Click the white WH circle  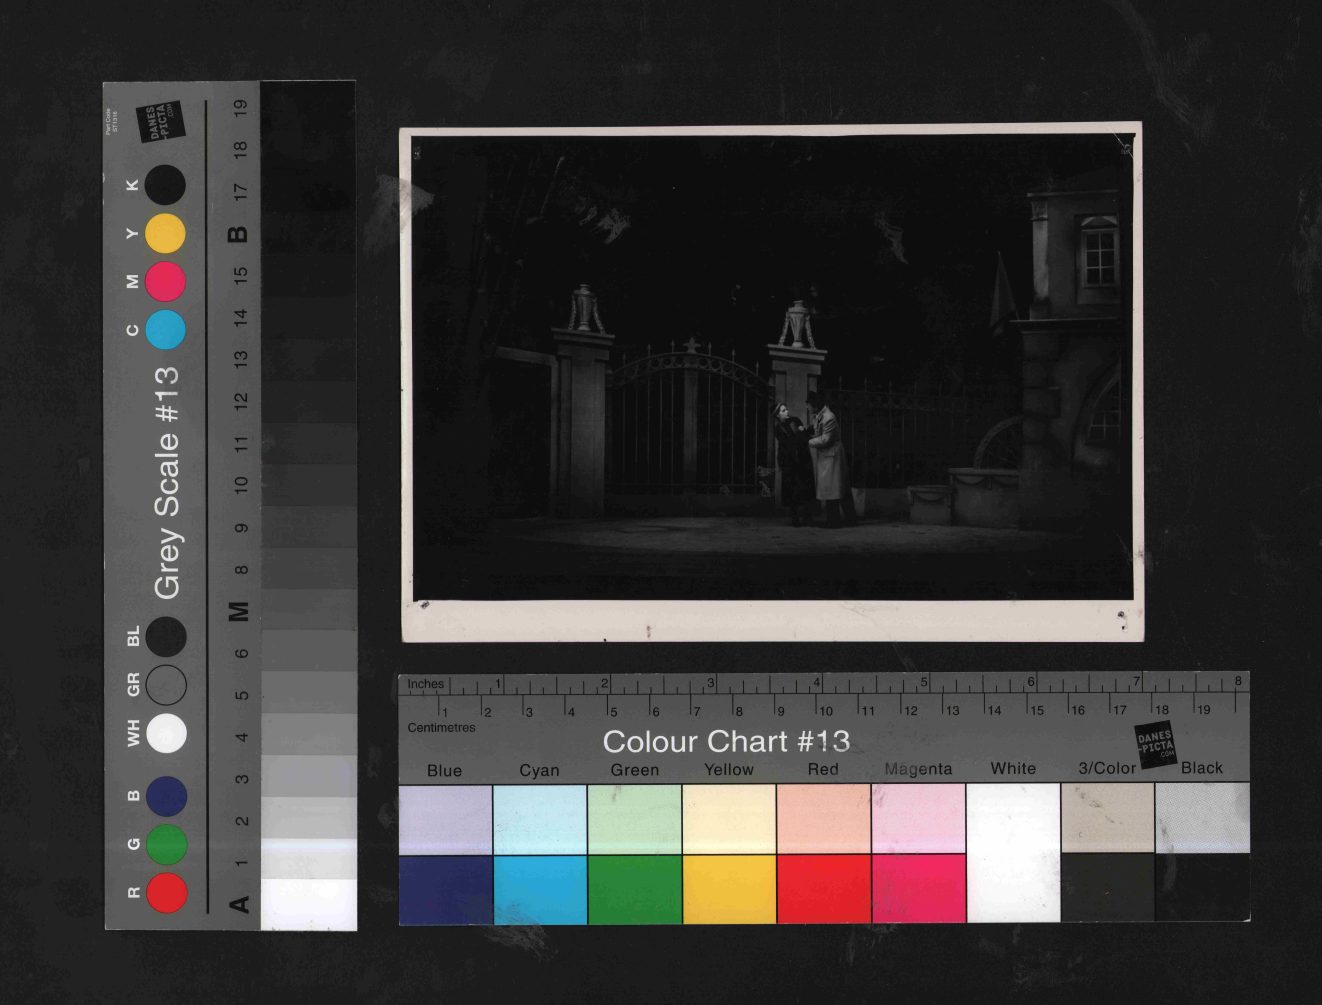tap(166, 733)
